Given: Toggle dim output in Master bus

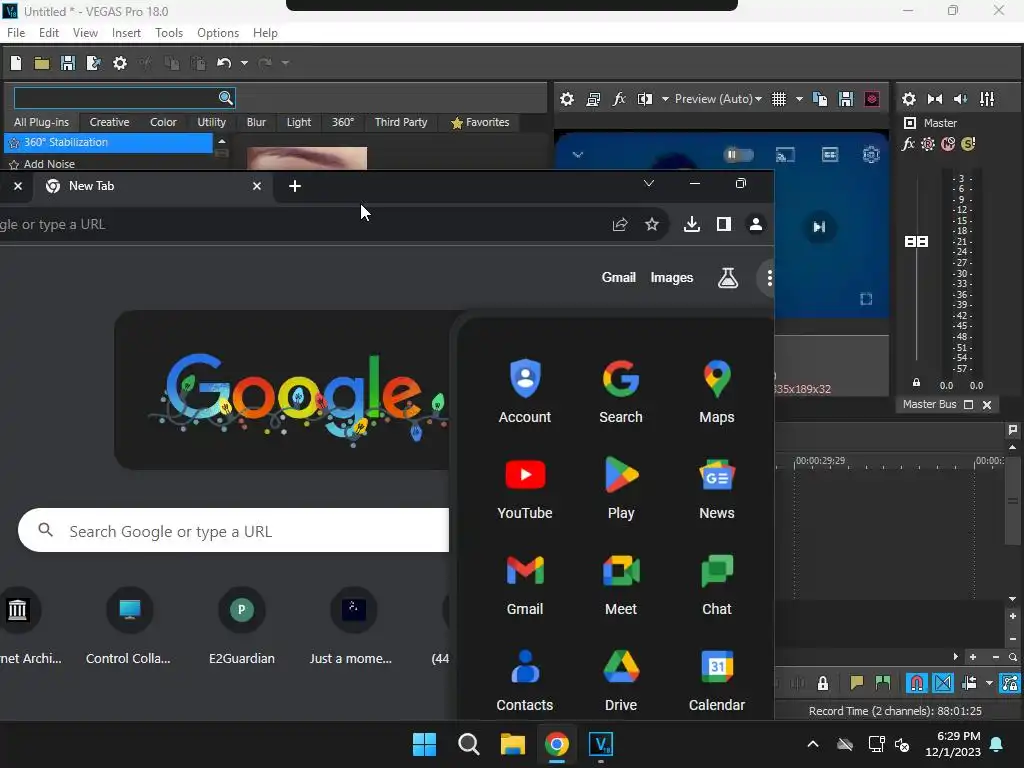Looking at the screenshot, I should pyautogui.click(x=961, y=99).
